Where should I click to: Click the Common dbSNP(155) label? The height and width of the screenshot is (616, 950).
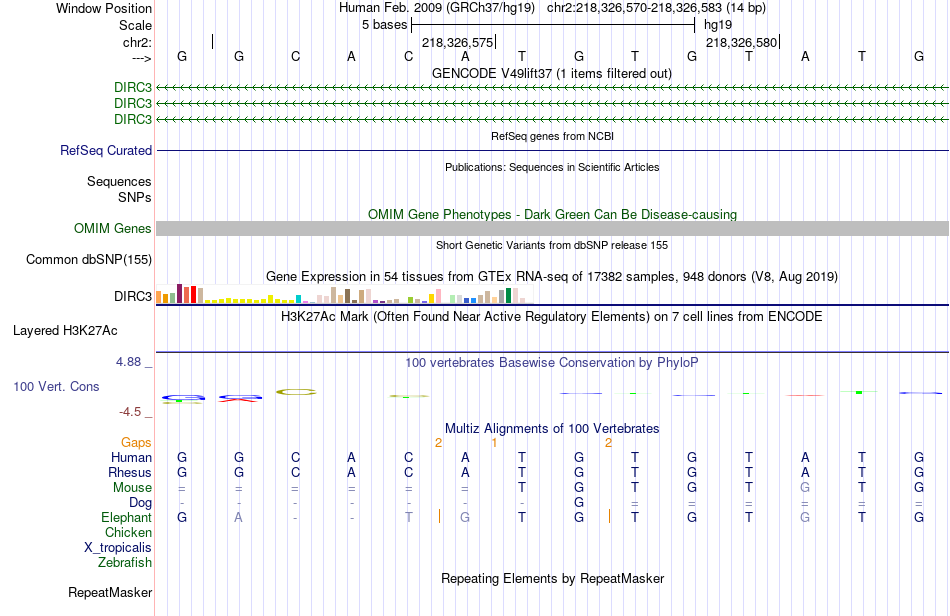click(88, 259)
